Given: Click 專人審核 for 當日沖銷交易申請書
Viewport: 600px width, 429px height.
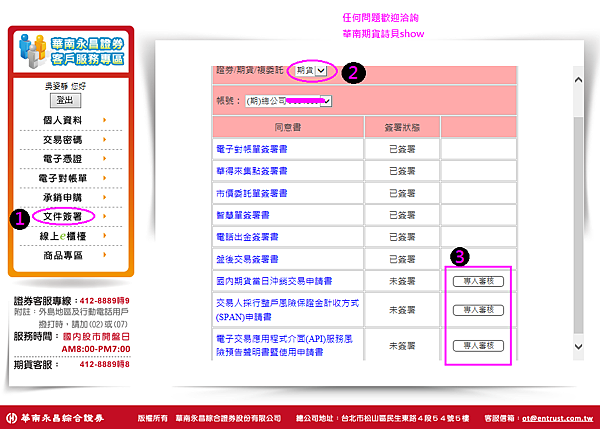Looking at the screenshot, I should [x=478, y=281].
